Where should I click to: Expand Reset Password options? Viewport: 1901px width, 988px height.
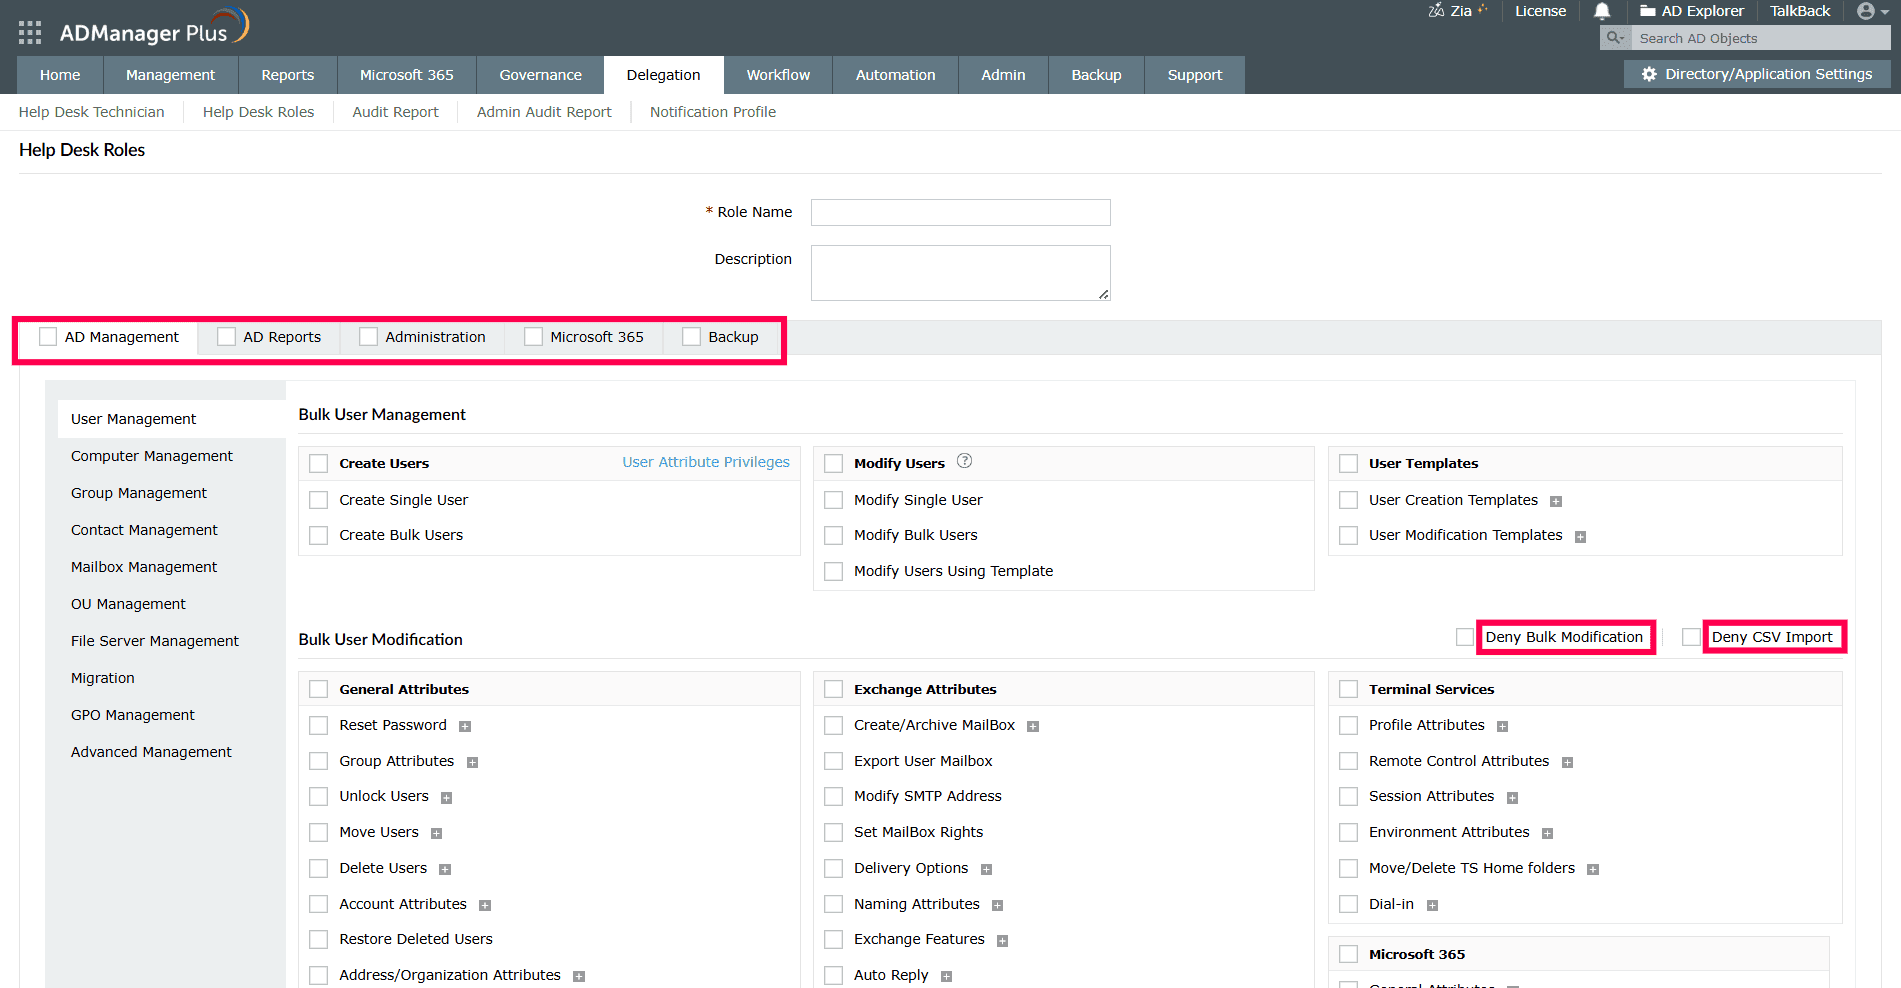pos(465,727)
